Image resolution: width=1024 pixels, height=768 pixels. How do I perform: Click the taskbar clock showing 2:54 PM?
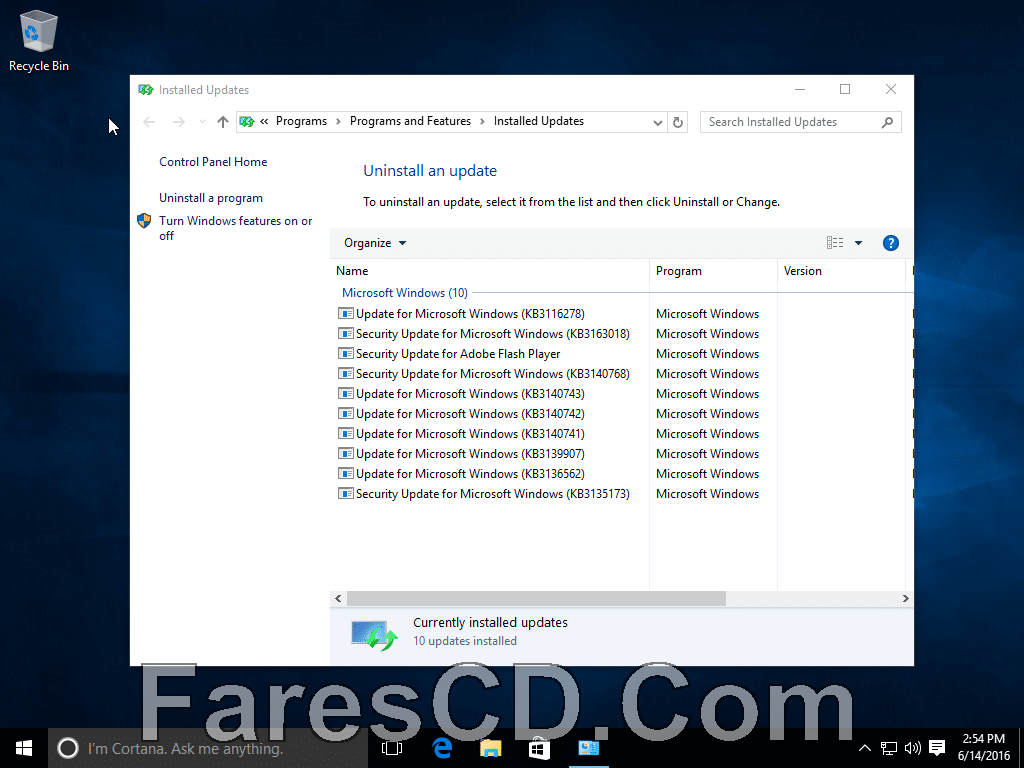point(984,748)
